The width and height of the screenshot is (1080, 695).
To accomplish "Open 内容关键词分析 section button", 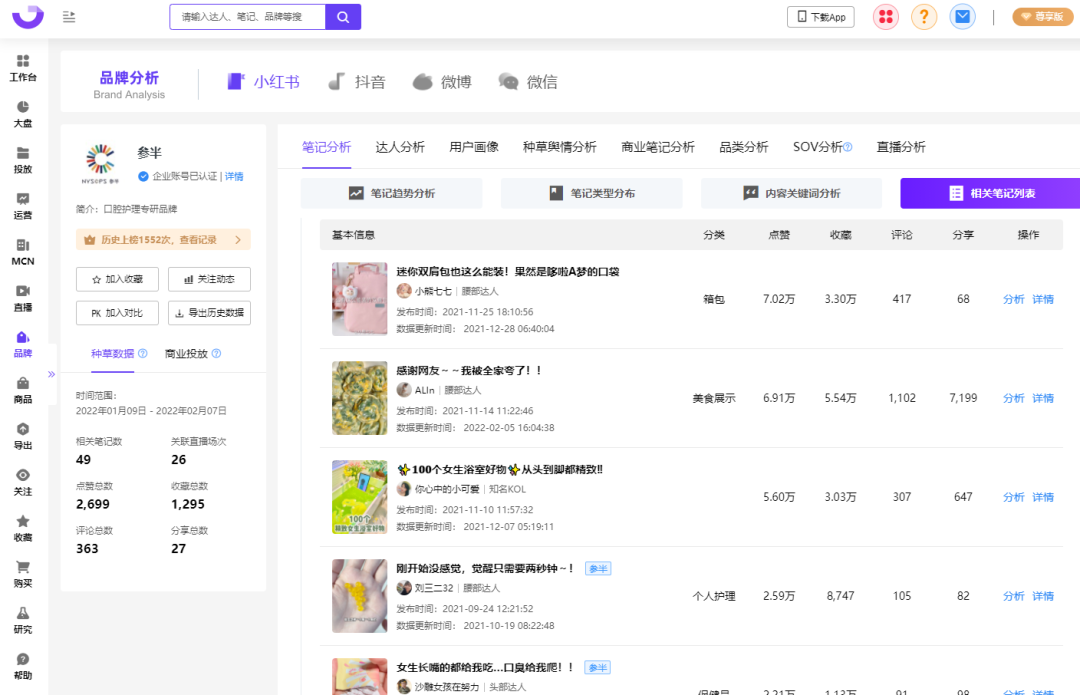I will click(791, 194).
